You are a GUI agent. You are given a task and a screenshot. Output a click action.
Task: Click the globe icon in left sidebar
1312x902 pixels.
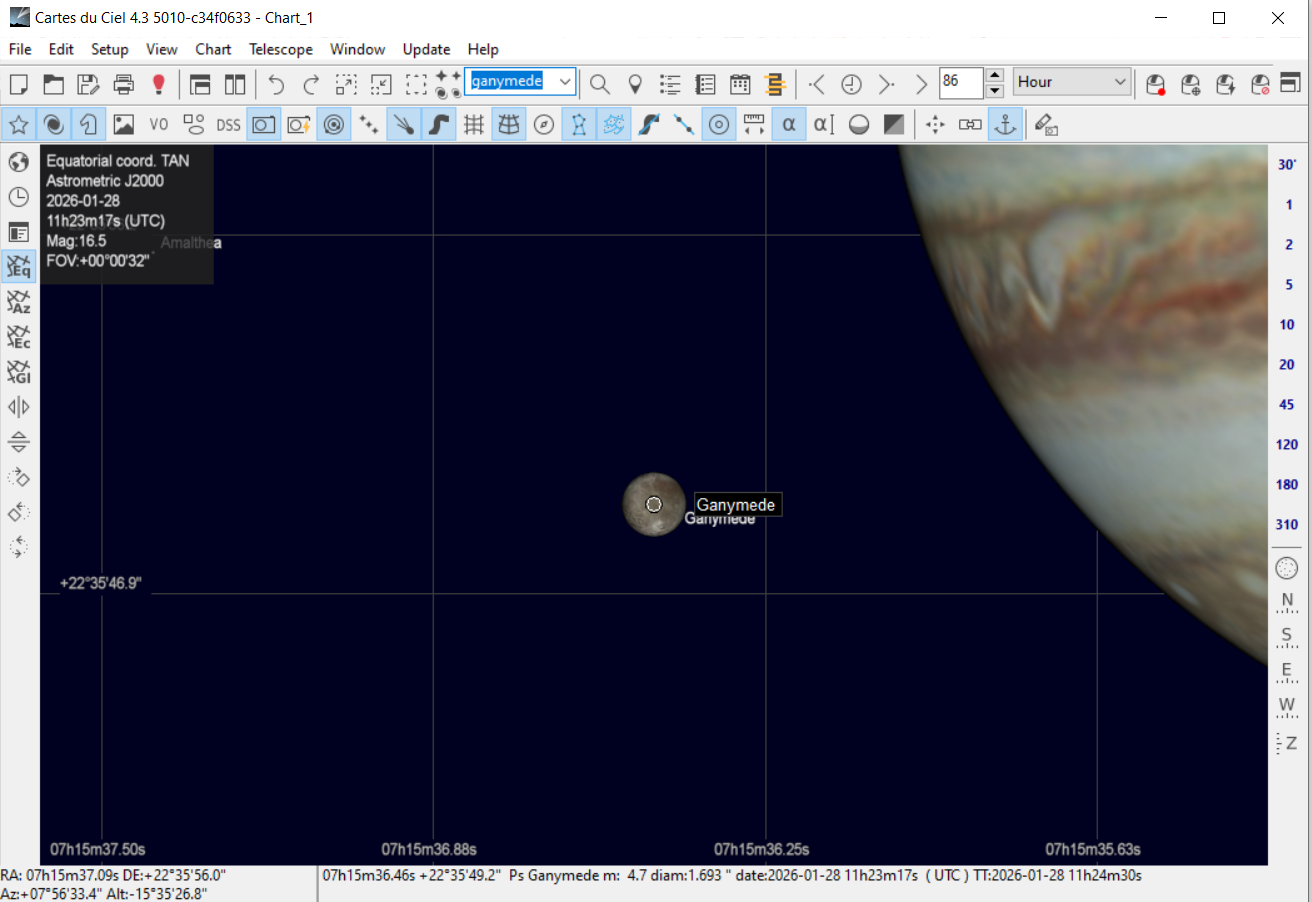19,162
